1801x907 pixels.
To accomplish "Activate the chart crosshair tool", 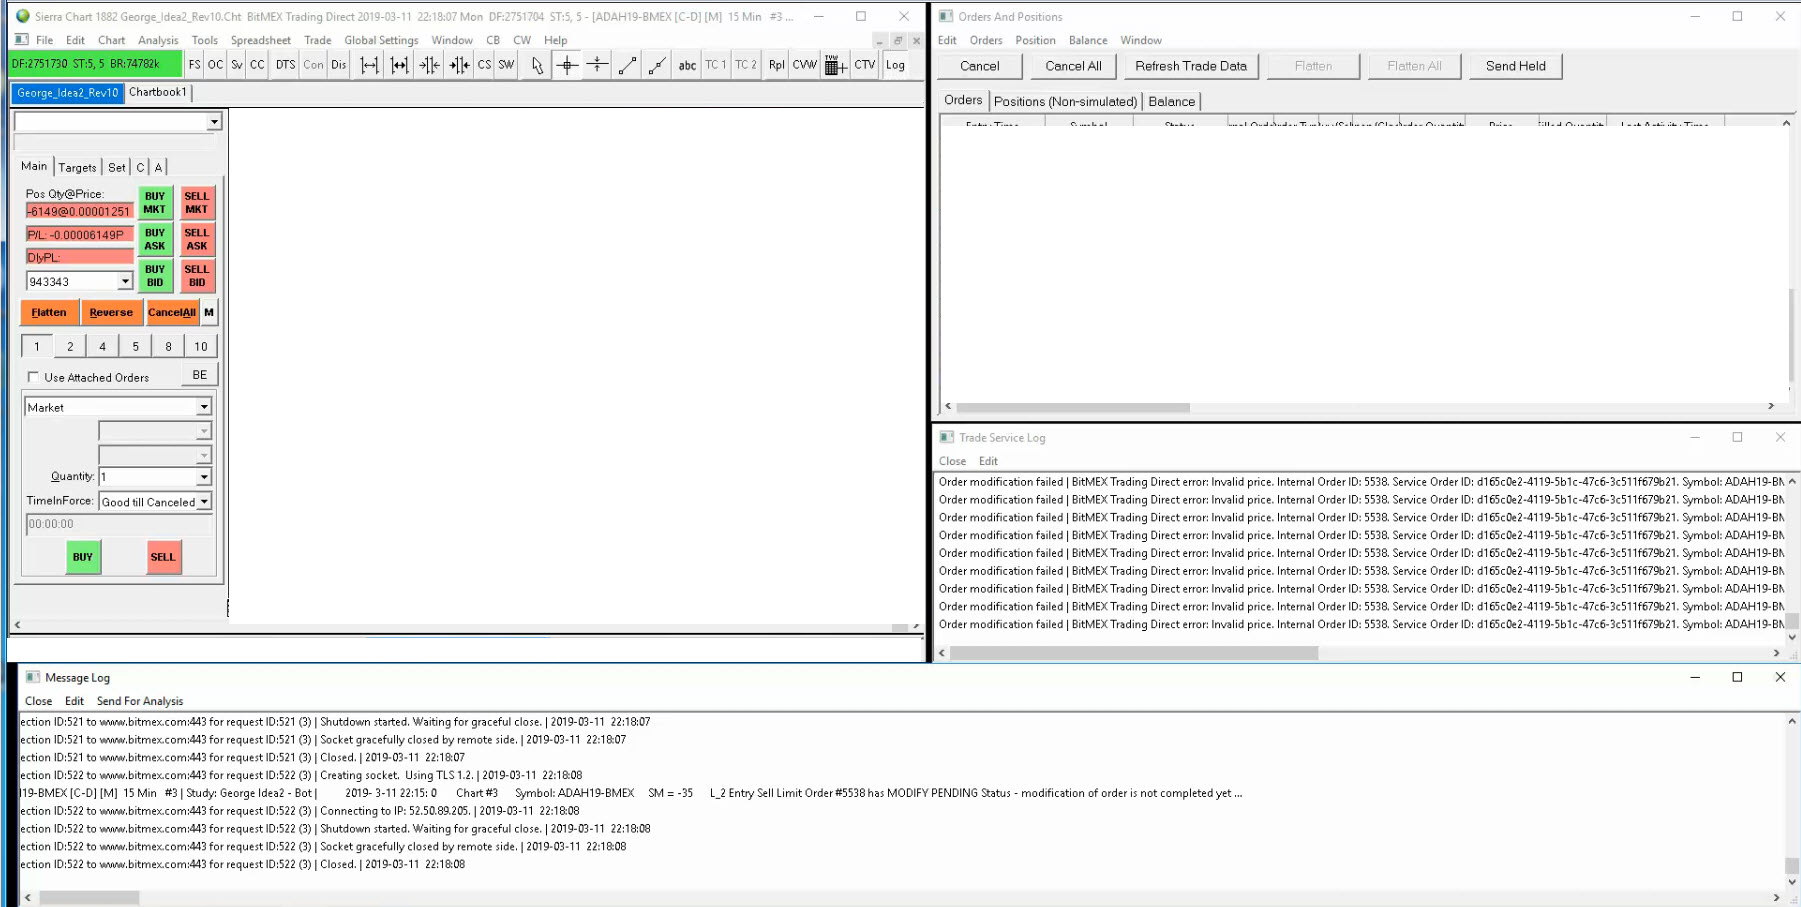I will (x=567, y=65).
